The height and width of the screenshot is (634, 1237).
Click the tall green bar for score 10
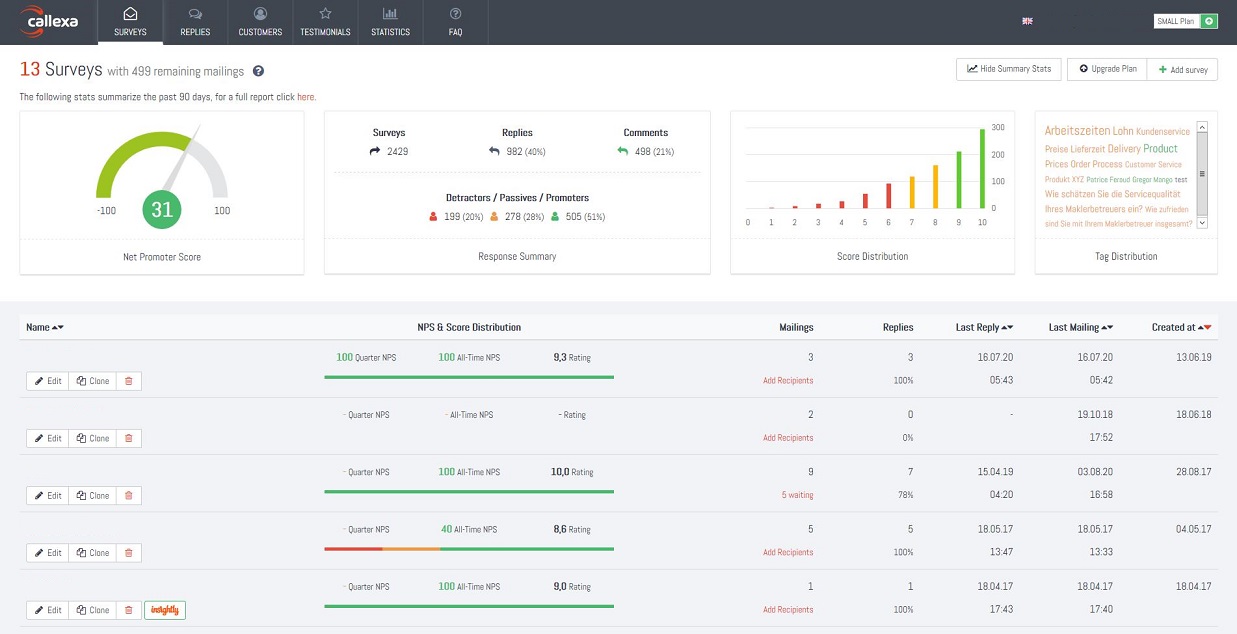coord(982,168)
